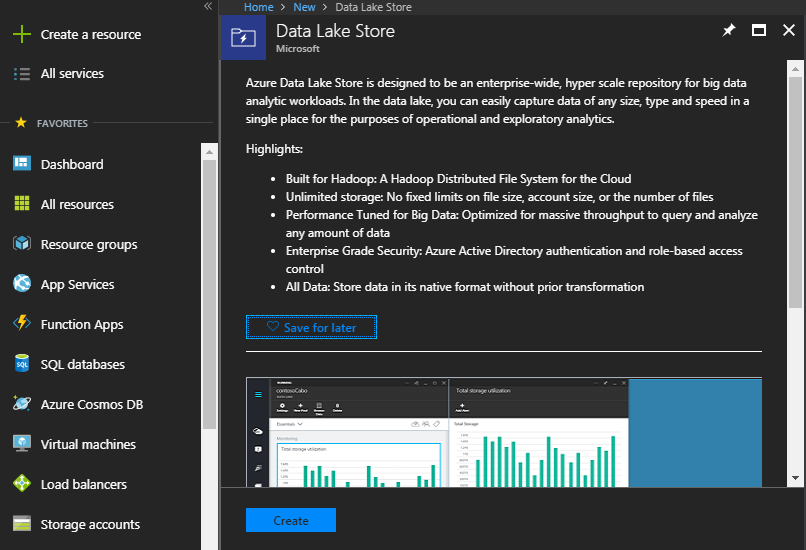Click the Save for later button

[x=311, y=327]
